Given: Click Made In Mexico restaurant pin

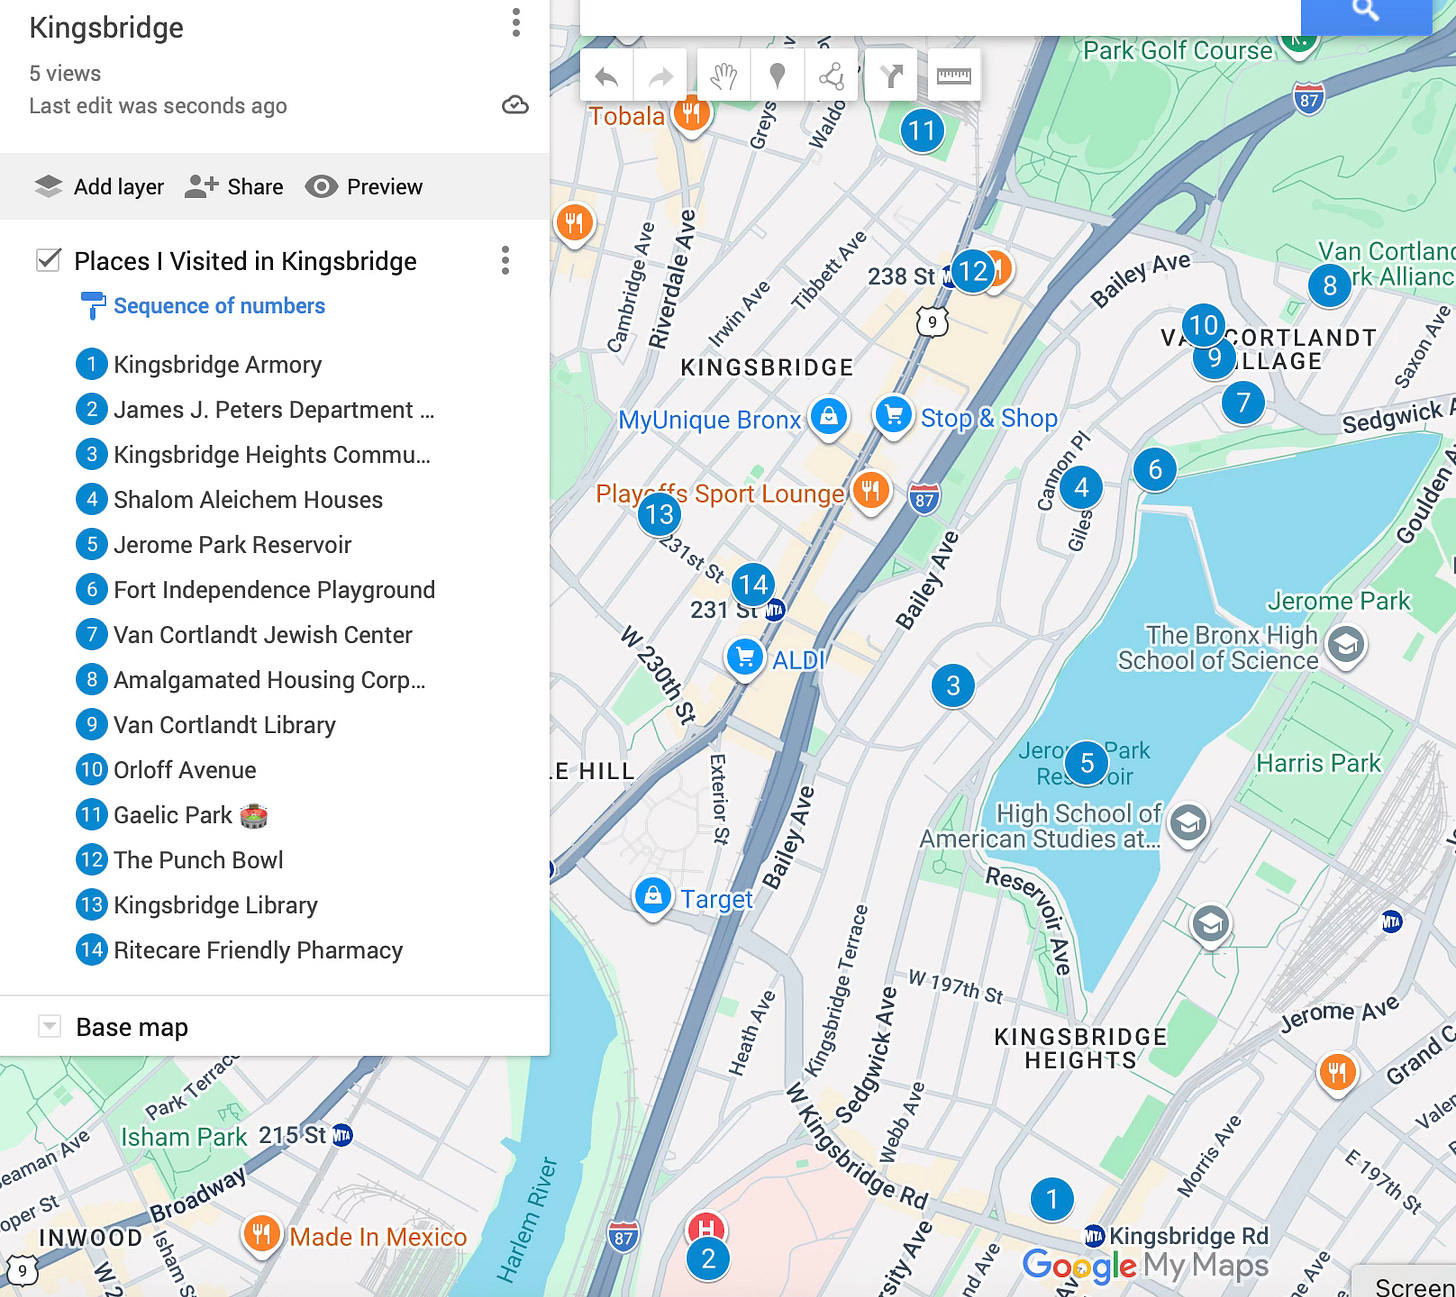Looking at the screenshot, I should tap(261, 1234).
